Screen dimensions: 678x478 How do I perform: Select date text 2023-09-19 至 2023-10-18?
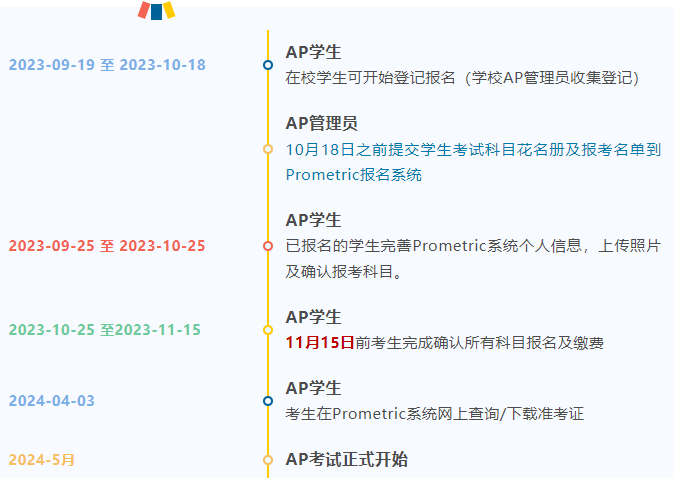pos(107,65)
